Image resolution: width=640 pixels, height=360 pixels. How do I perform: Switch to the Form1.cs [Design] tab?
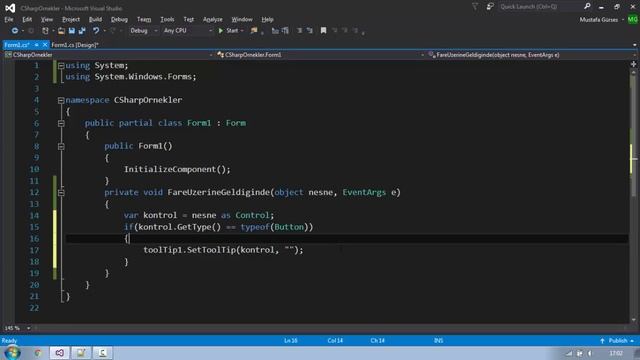pyautogui.click(x=75, y=45)
